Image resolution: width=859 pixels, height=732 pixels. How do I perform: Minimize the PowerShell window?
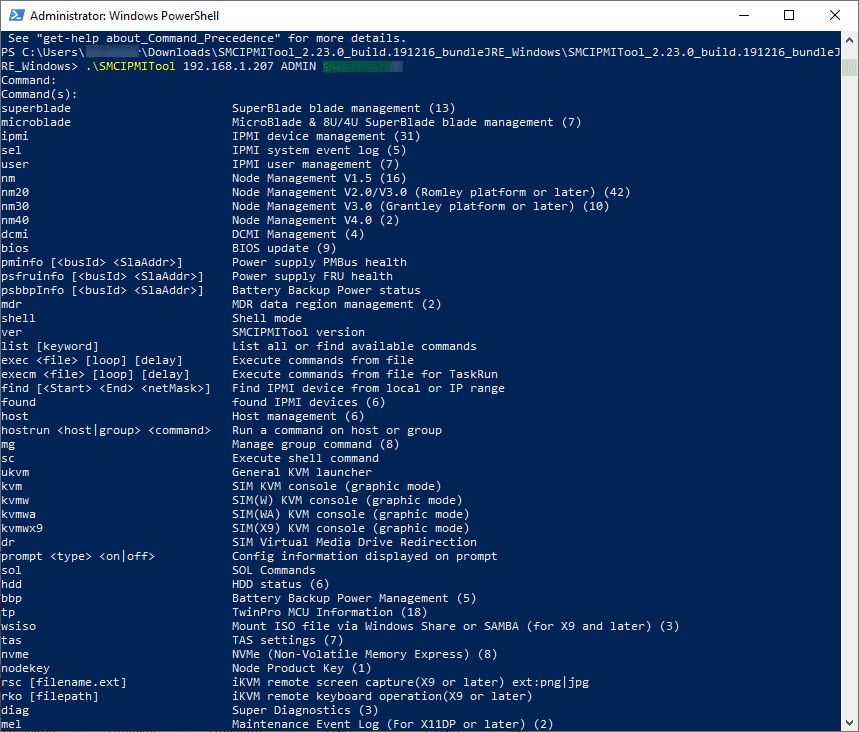pos(743,15)
